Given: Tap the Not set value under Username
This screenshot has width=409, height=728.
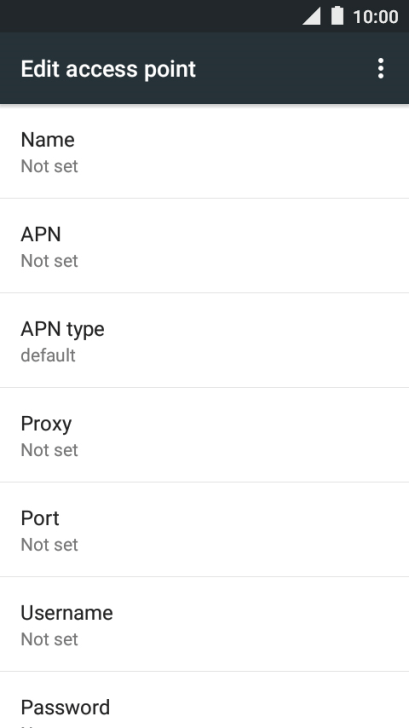Looking at the screenshot, I should [49, 640].
